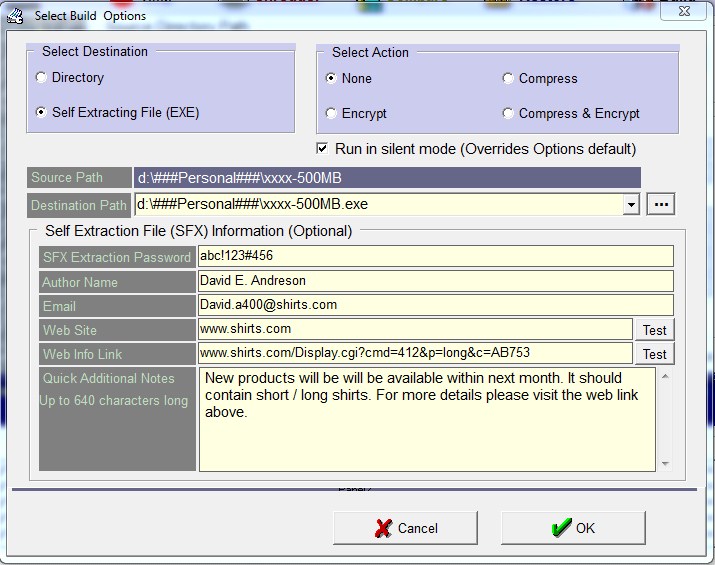Edit the SFX Extraction Password field
715x565 pixels.
click(x=436, y=256)
